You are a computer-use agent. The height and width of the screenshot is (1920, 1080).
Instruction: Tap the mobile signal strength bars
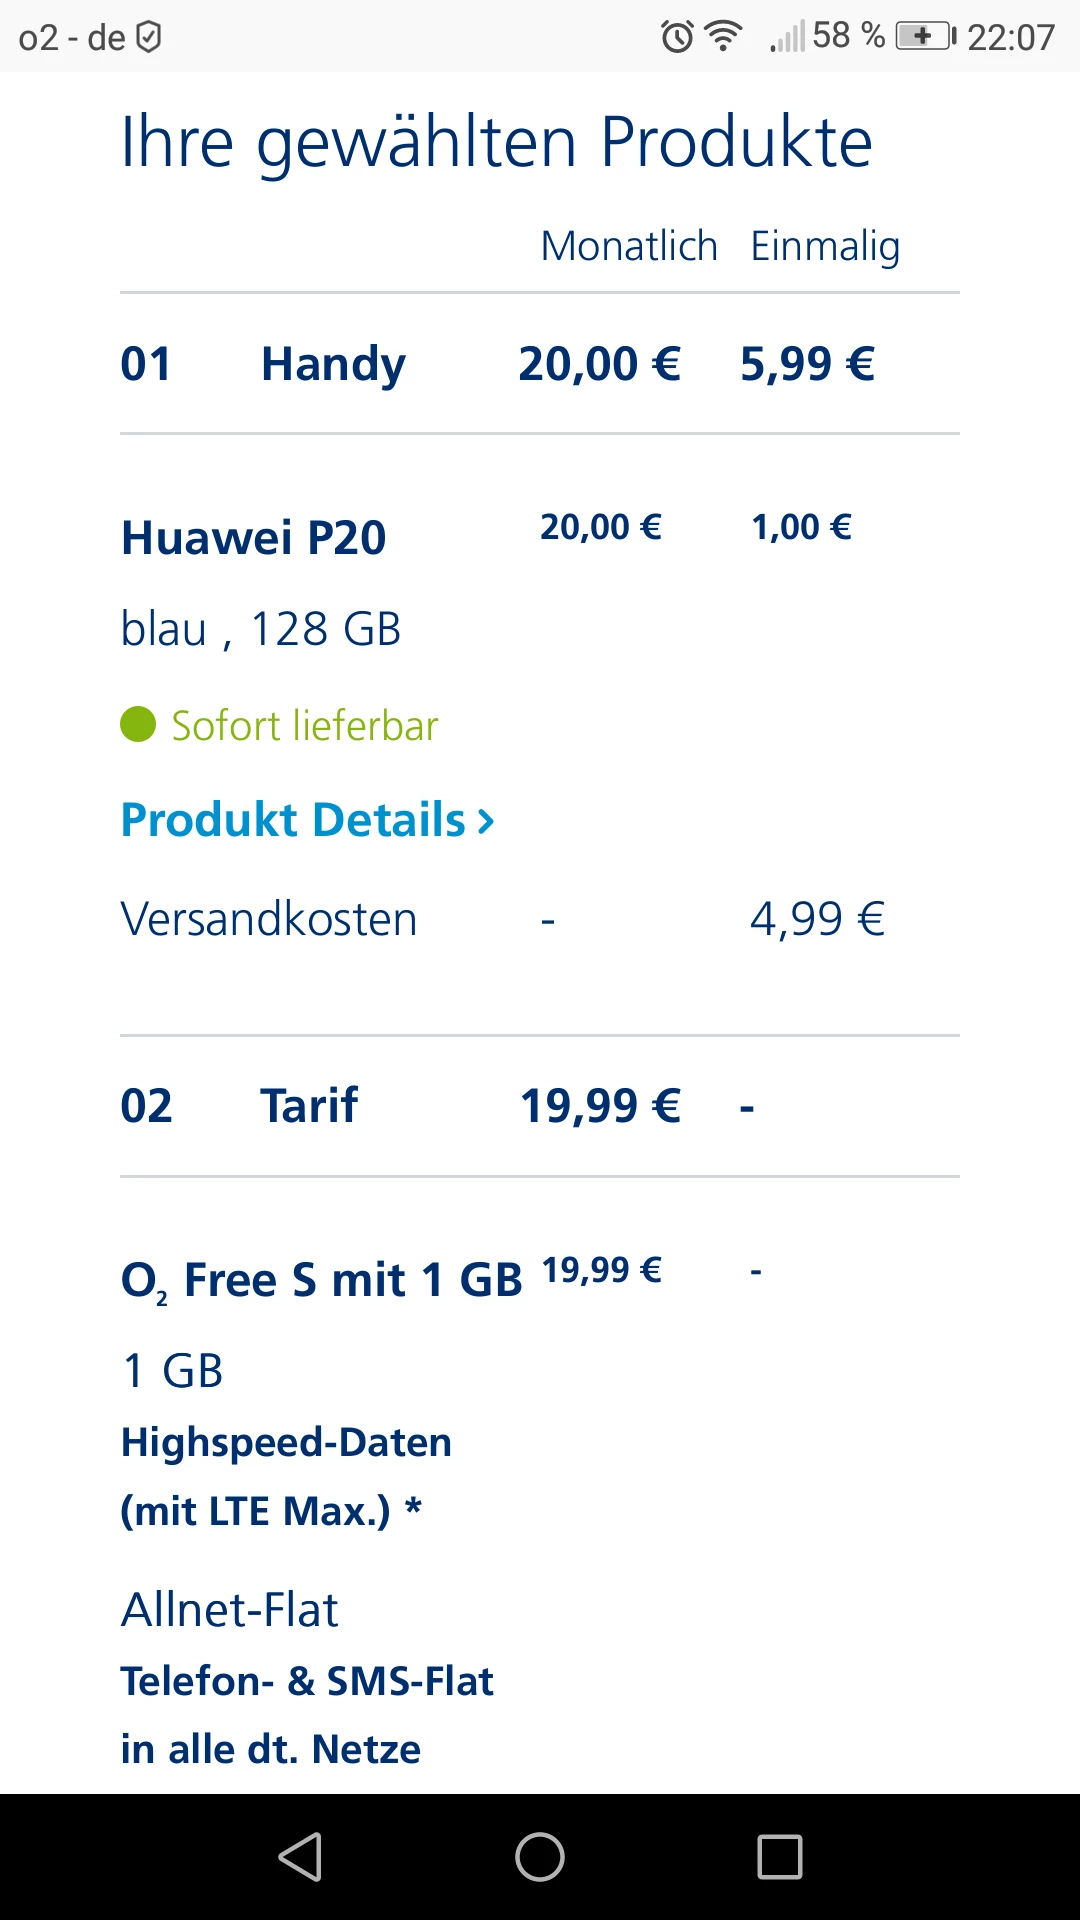click(x=787, y=39)
